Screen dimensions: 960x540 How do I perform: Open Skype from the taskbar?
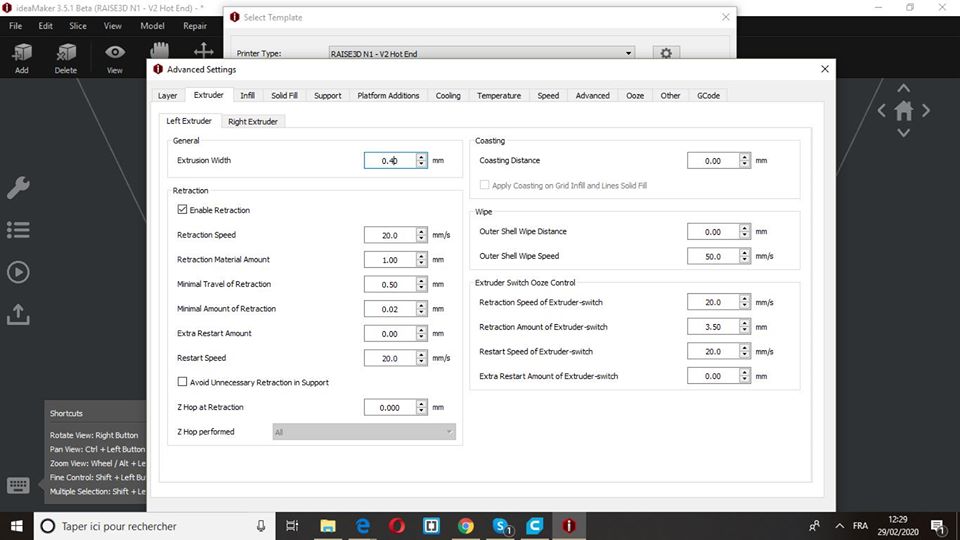coord(501,526)
